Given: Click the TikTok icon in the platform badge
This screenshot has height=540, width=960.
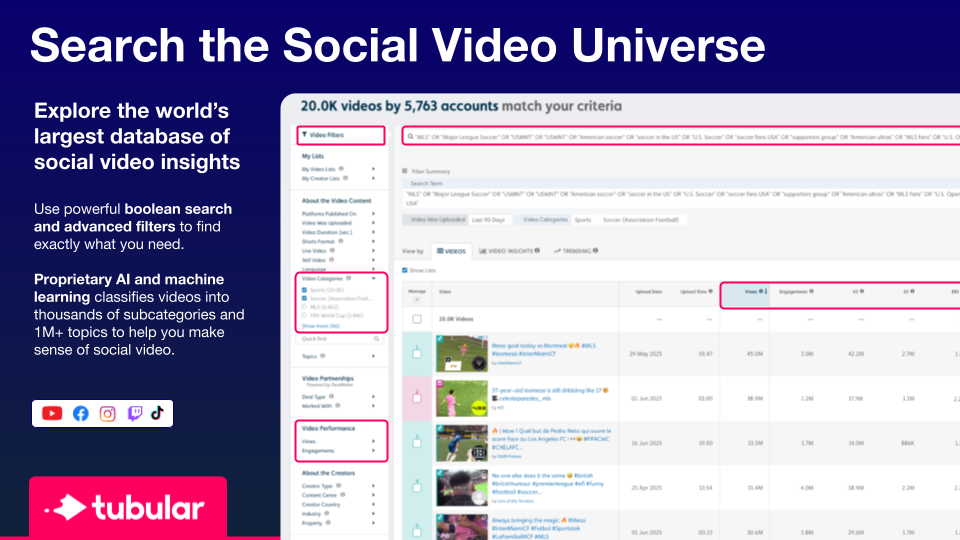Looking at the screenshot, I should coord(157,413).
